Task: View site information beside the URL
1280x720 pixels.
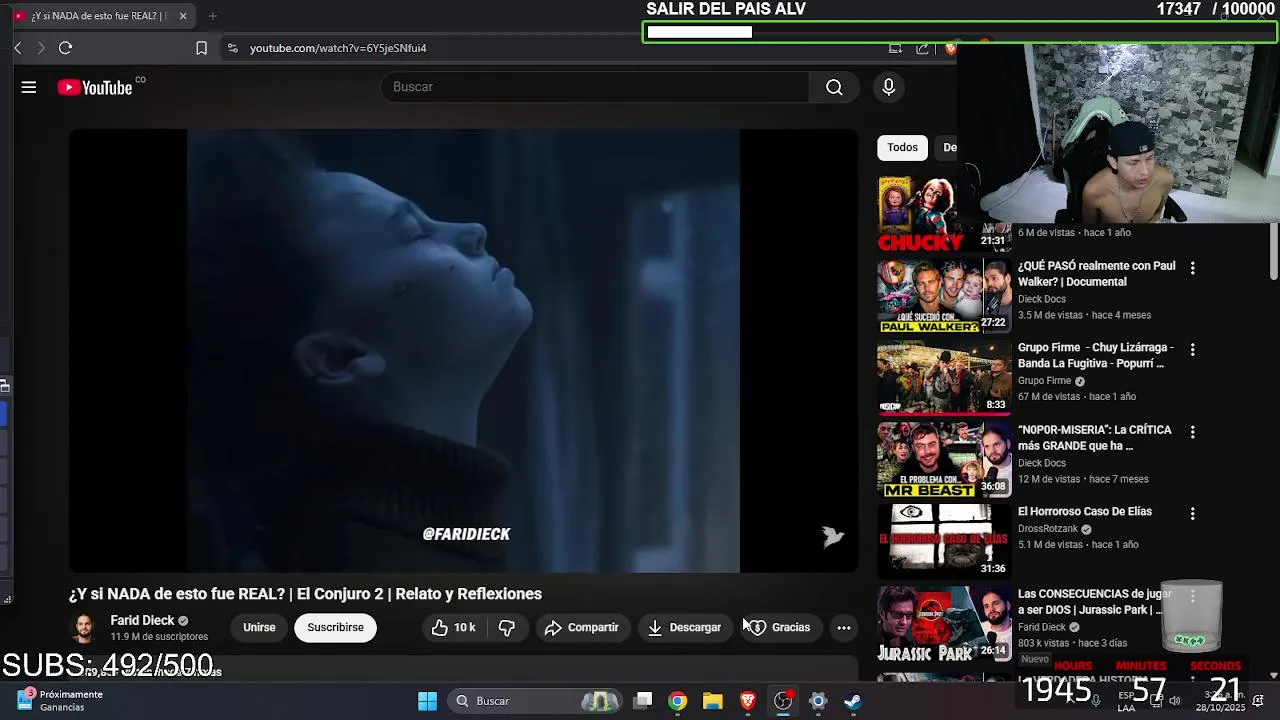Action: click(x=232, y=47)
